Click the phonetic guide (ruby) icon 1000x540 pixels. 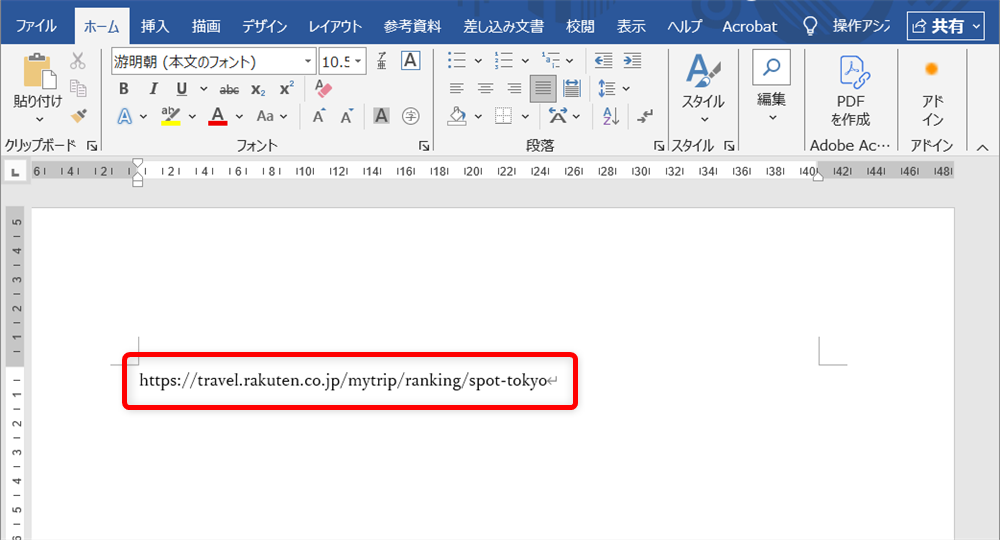coord(381,61)
